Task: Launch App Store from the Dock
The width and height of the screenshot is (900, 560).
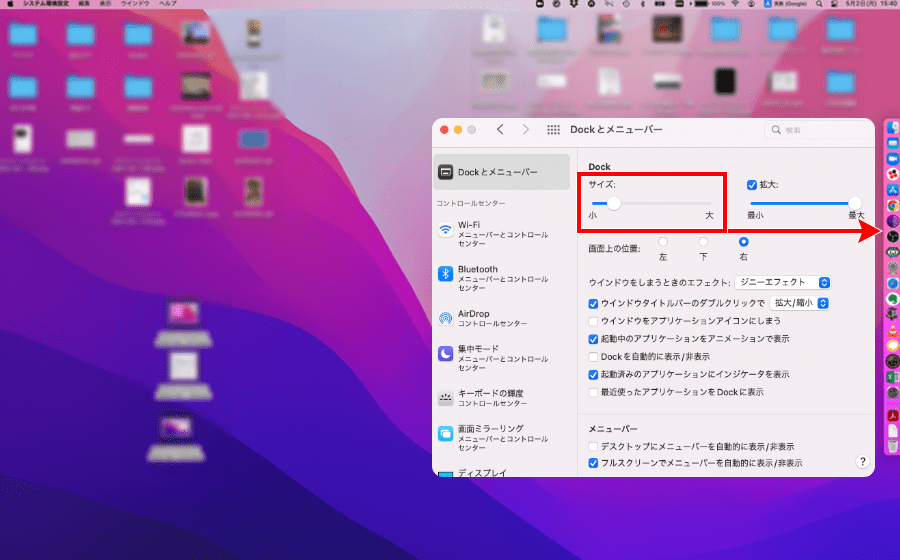Action: tap(893, 189)
